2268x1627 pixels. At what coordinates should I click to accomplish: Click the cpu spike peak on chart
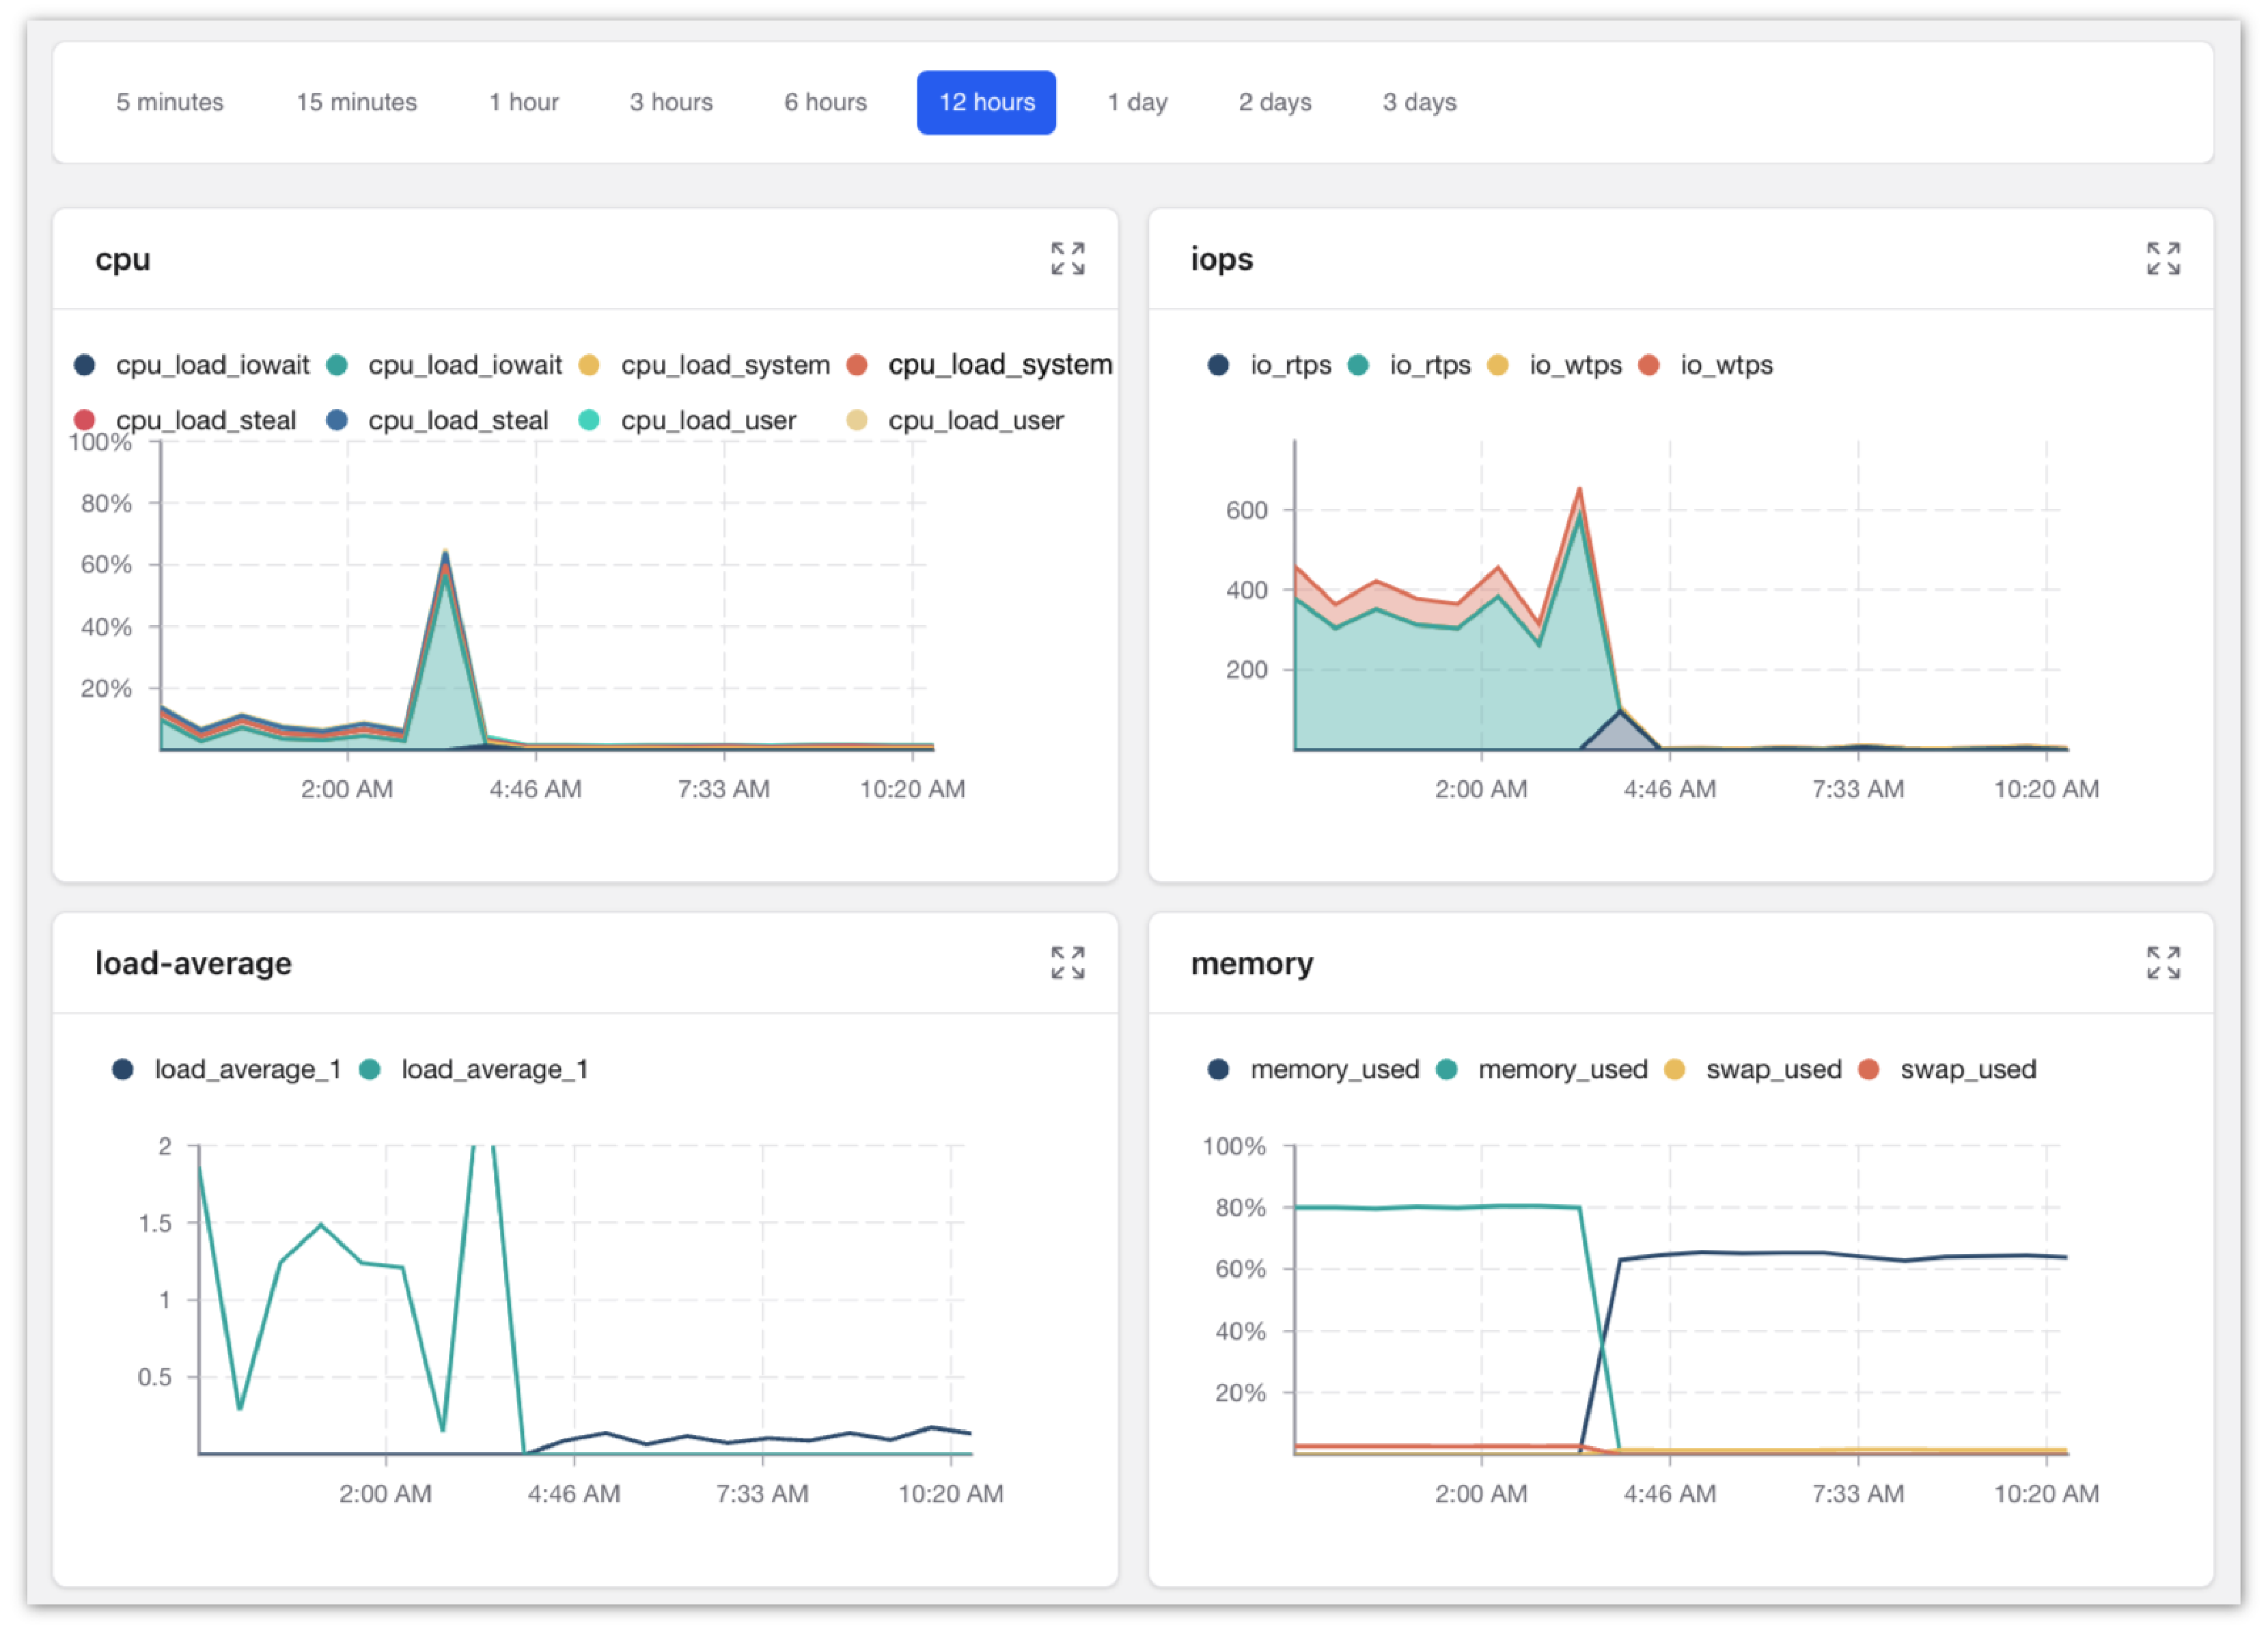pyautogui.click(x=445, y=553)
